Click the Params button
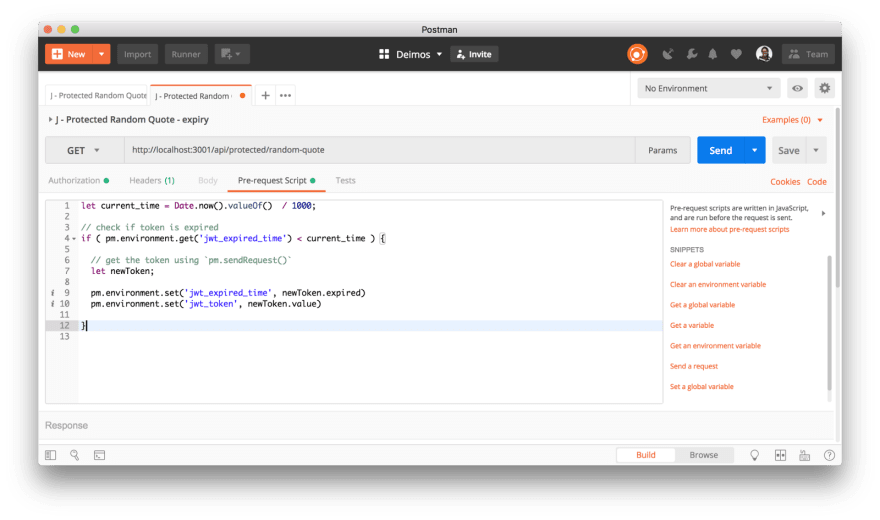 coord(662,150)
